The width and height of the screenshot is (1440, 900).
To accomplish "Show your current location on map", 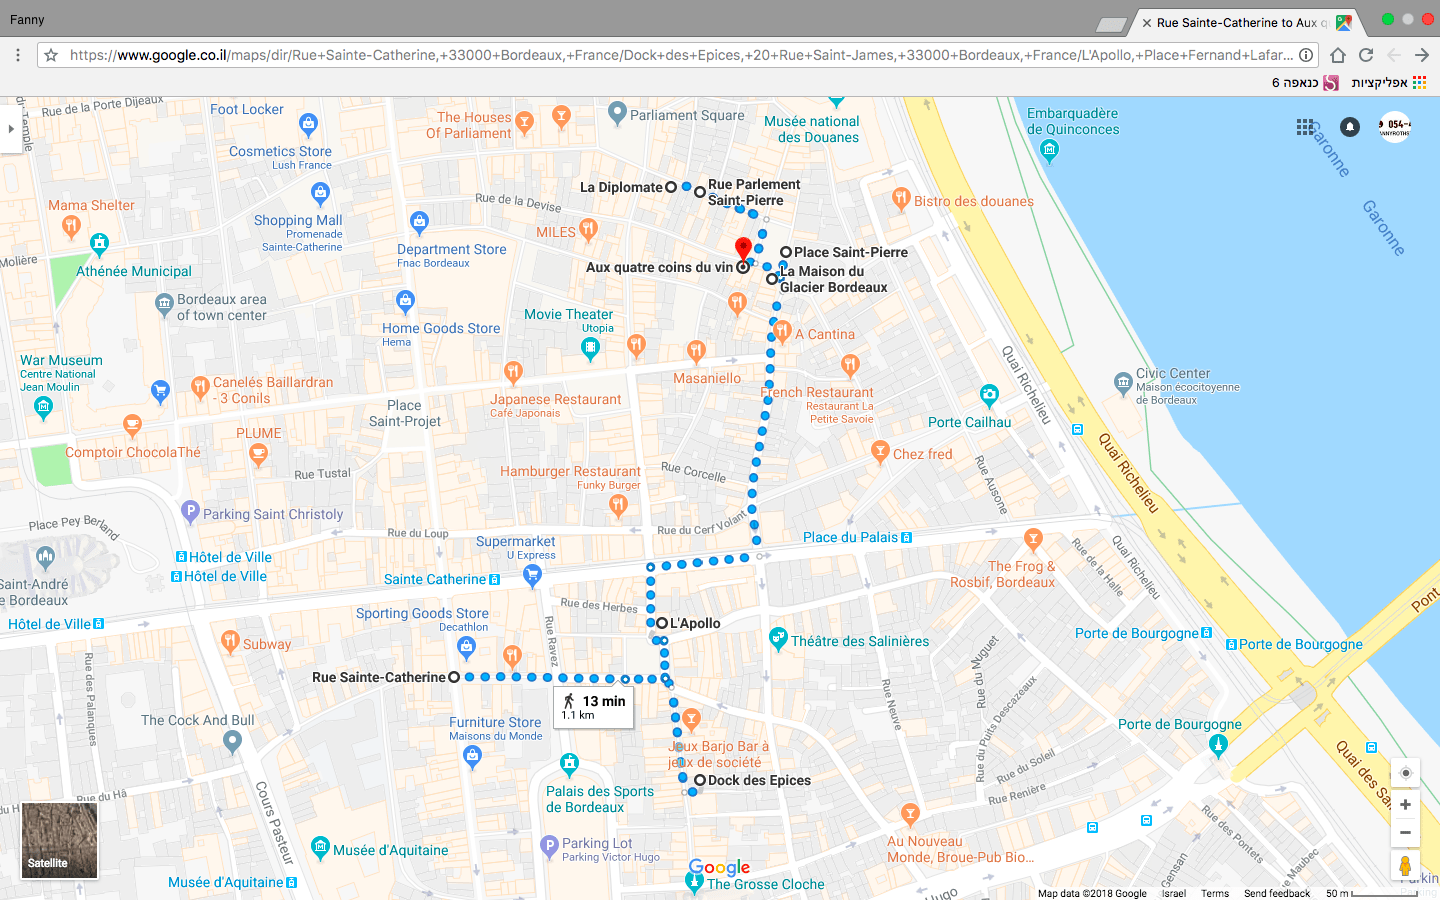I will (x=1405, y=773).
